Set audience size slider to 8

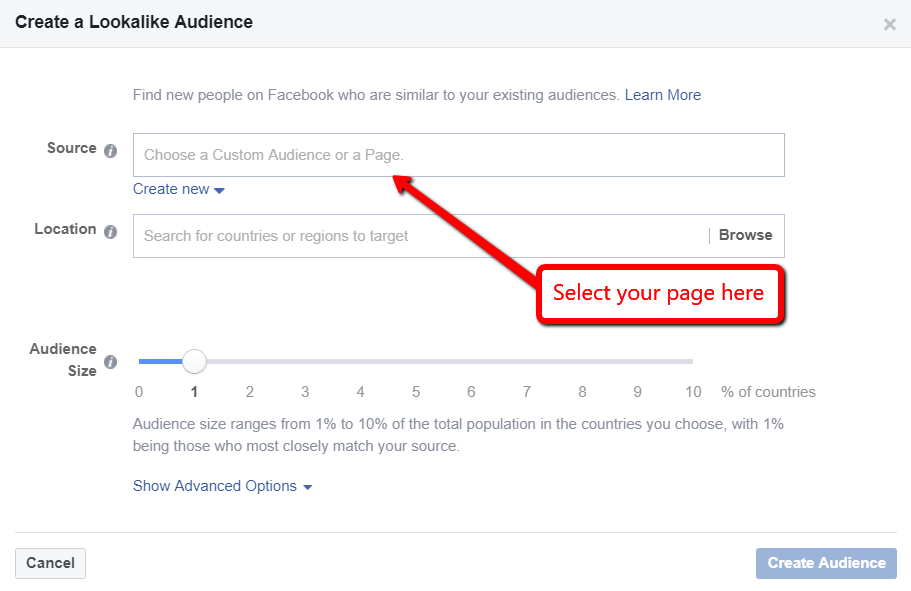tap(582, 361)
